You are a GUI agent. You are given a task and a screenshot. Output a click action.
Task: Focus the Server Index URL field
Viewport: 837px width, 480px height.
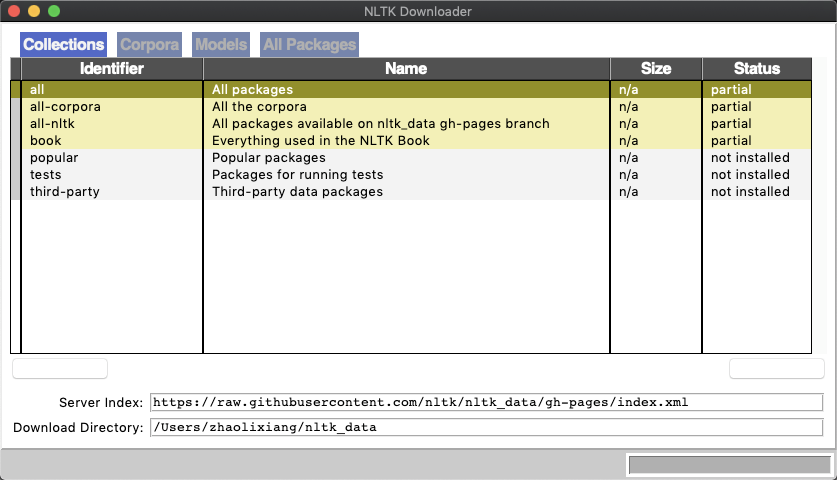click(486, 402)
